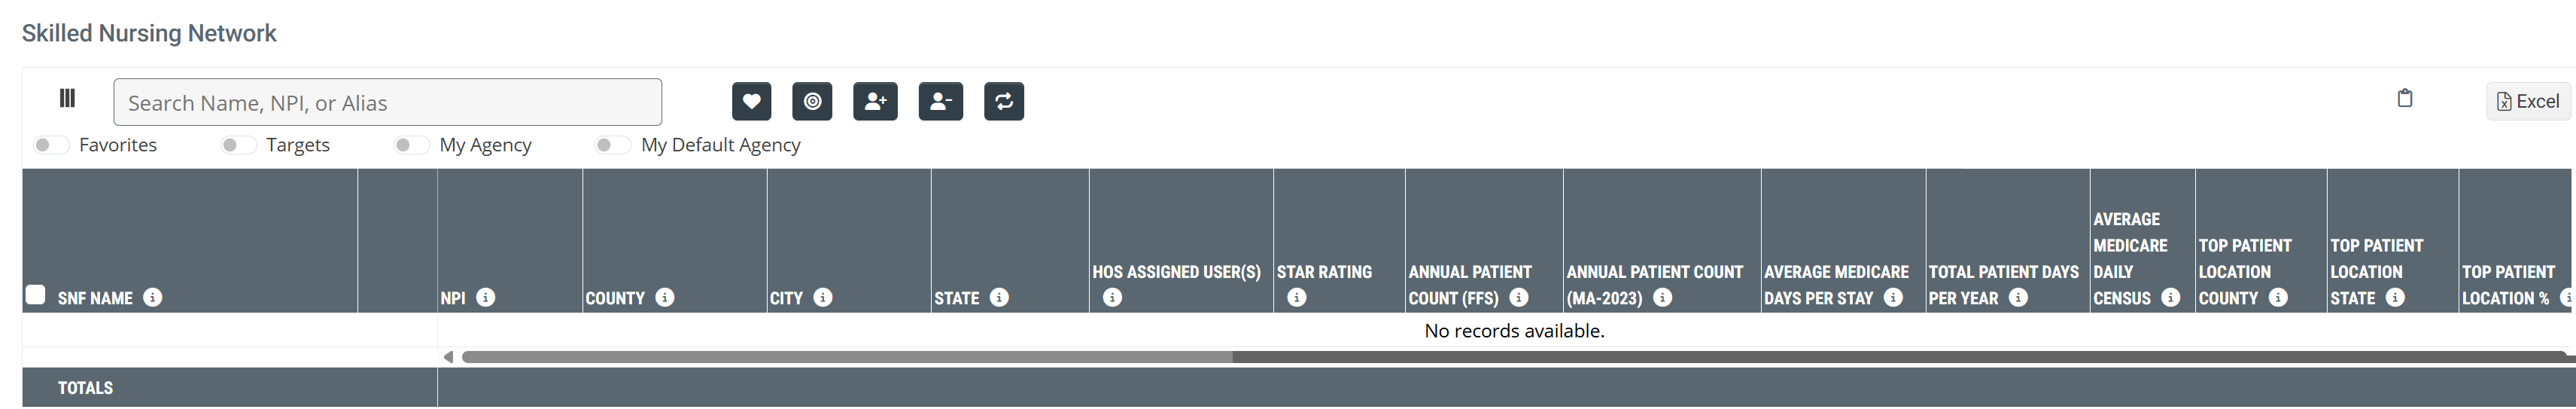Click the add user assignment icon
The width and height of the screenshot is (2576, 409).
click(875, 101)
